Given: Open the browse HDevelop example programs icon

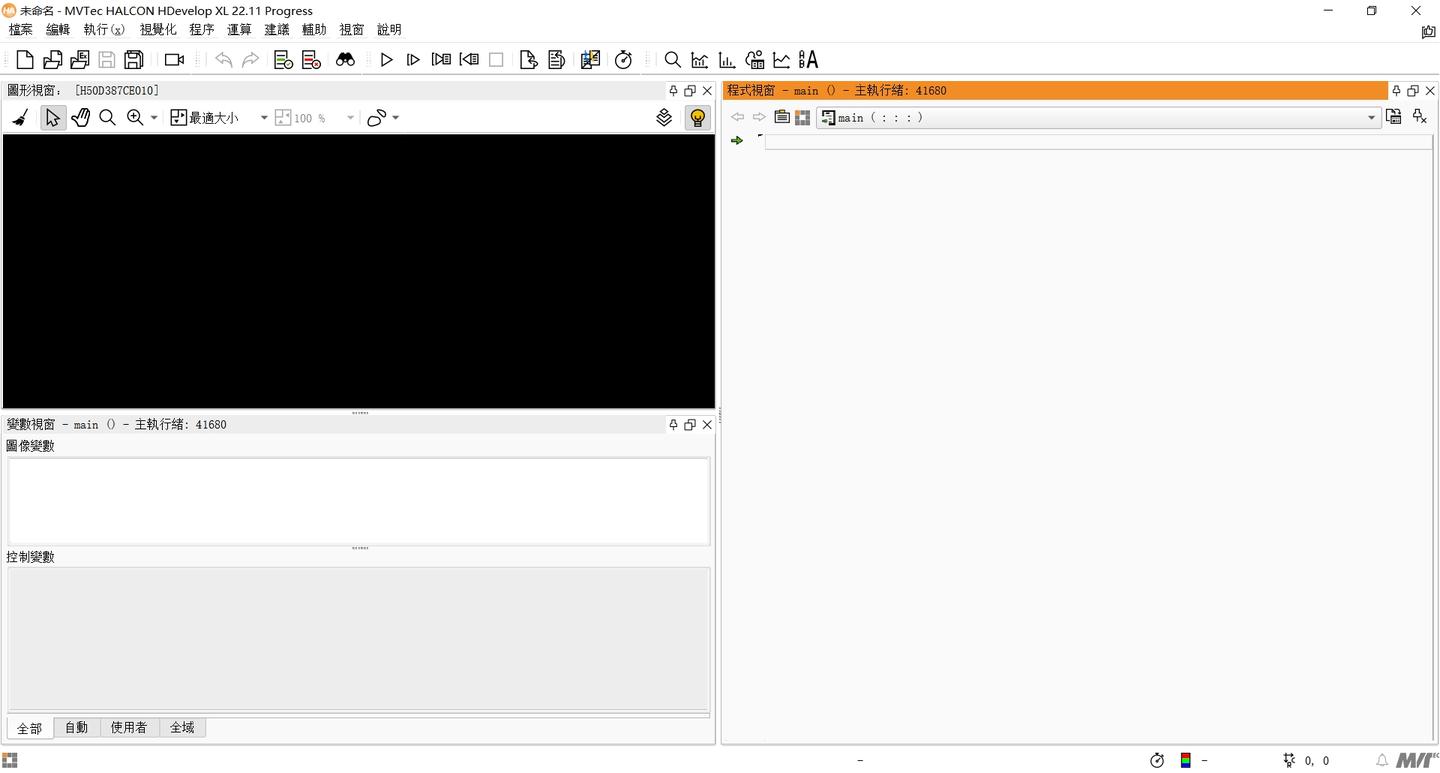Looking at the screenshot, I should [x=79, y=60].
